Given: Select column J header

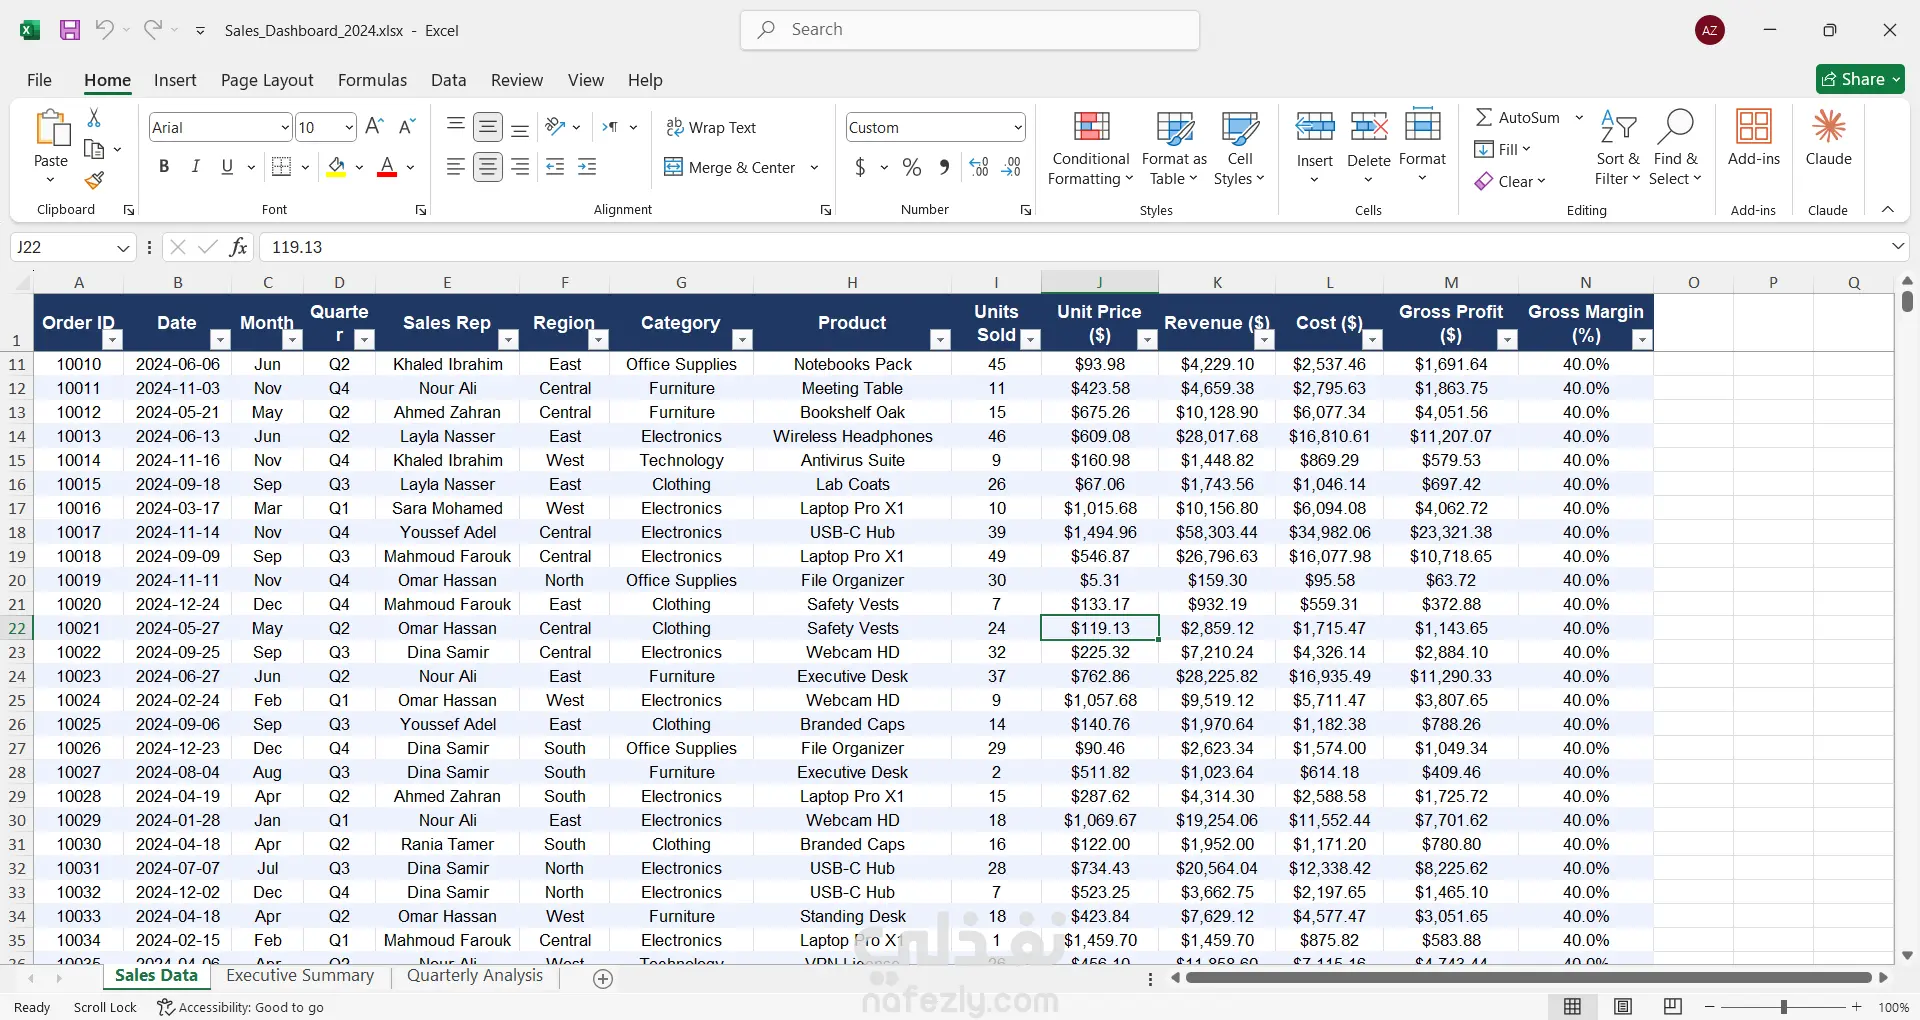Looking at the screenshot, I should click(1099, 282).
